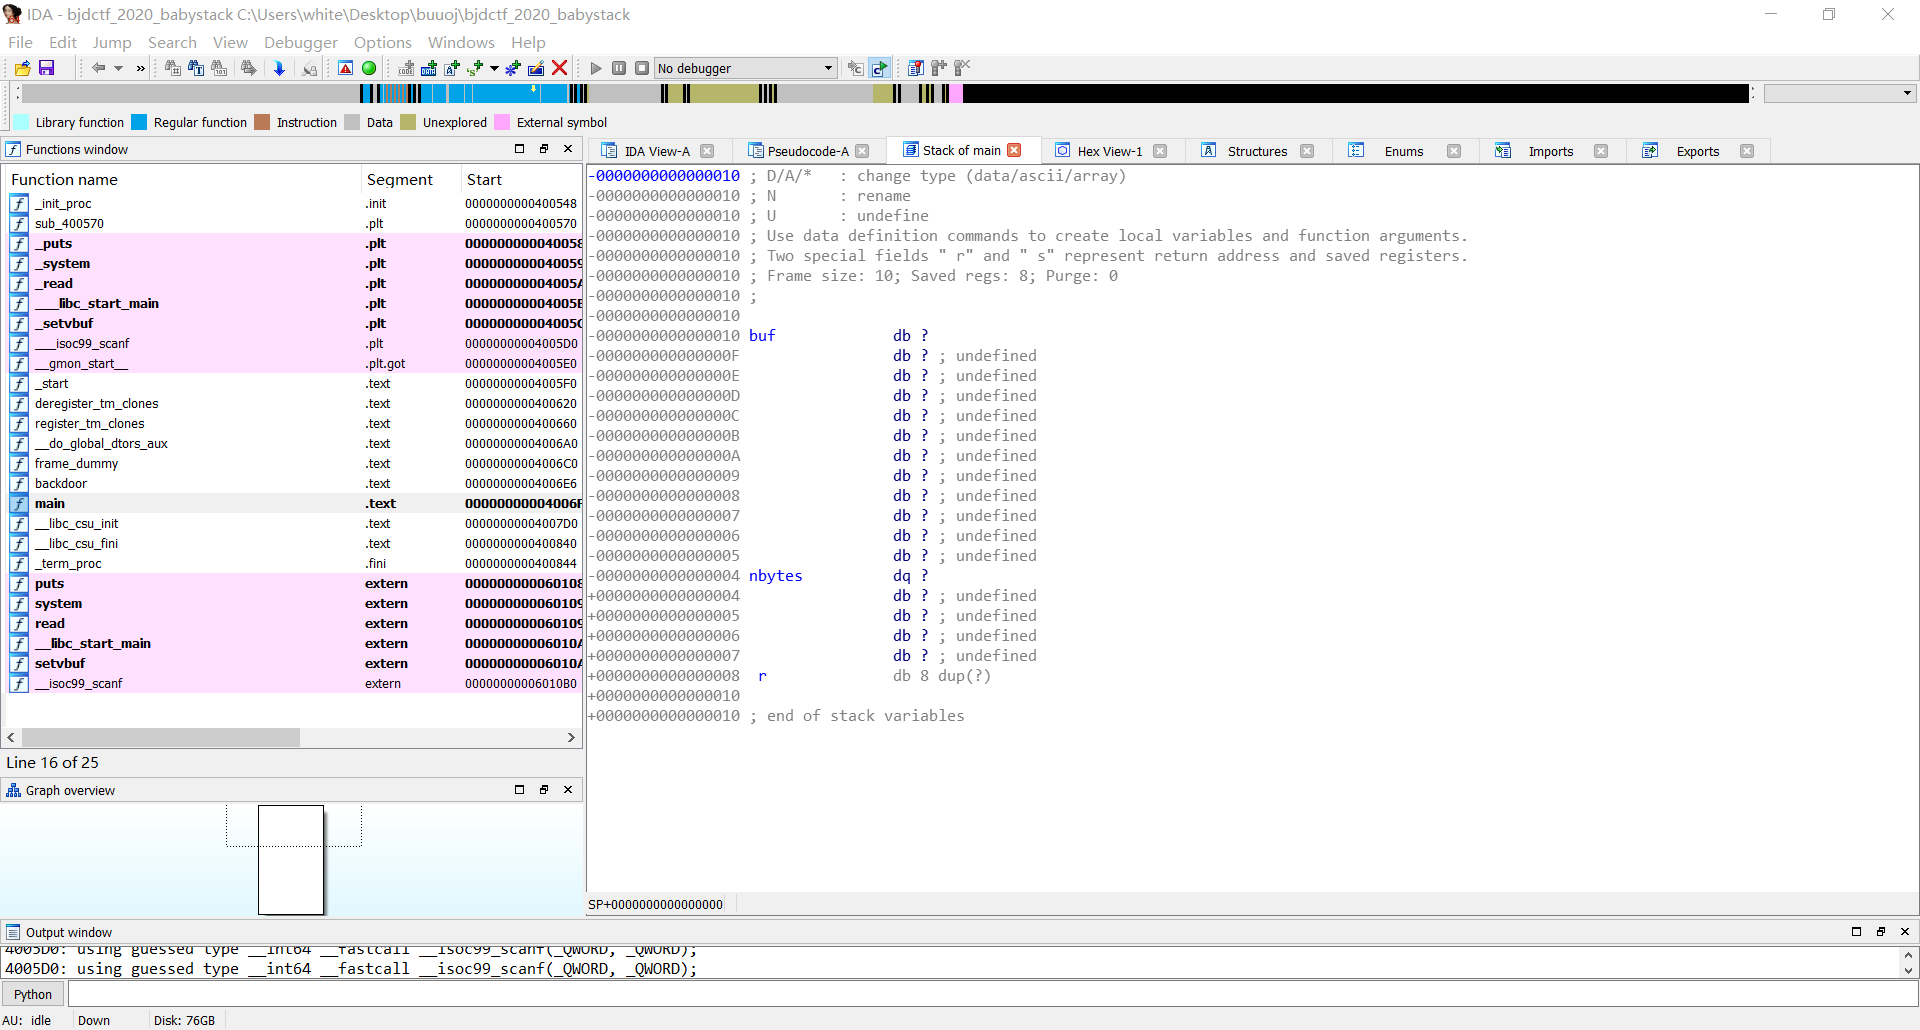Stop the debugger via the red square icon
The height and width of the screenshot is (1030, 1920).
coord(643,68)
